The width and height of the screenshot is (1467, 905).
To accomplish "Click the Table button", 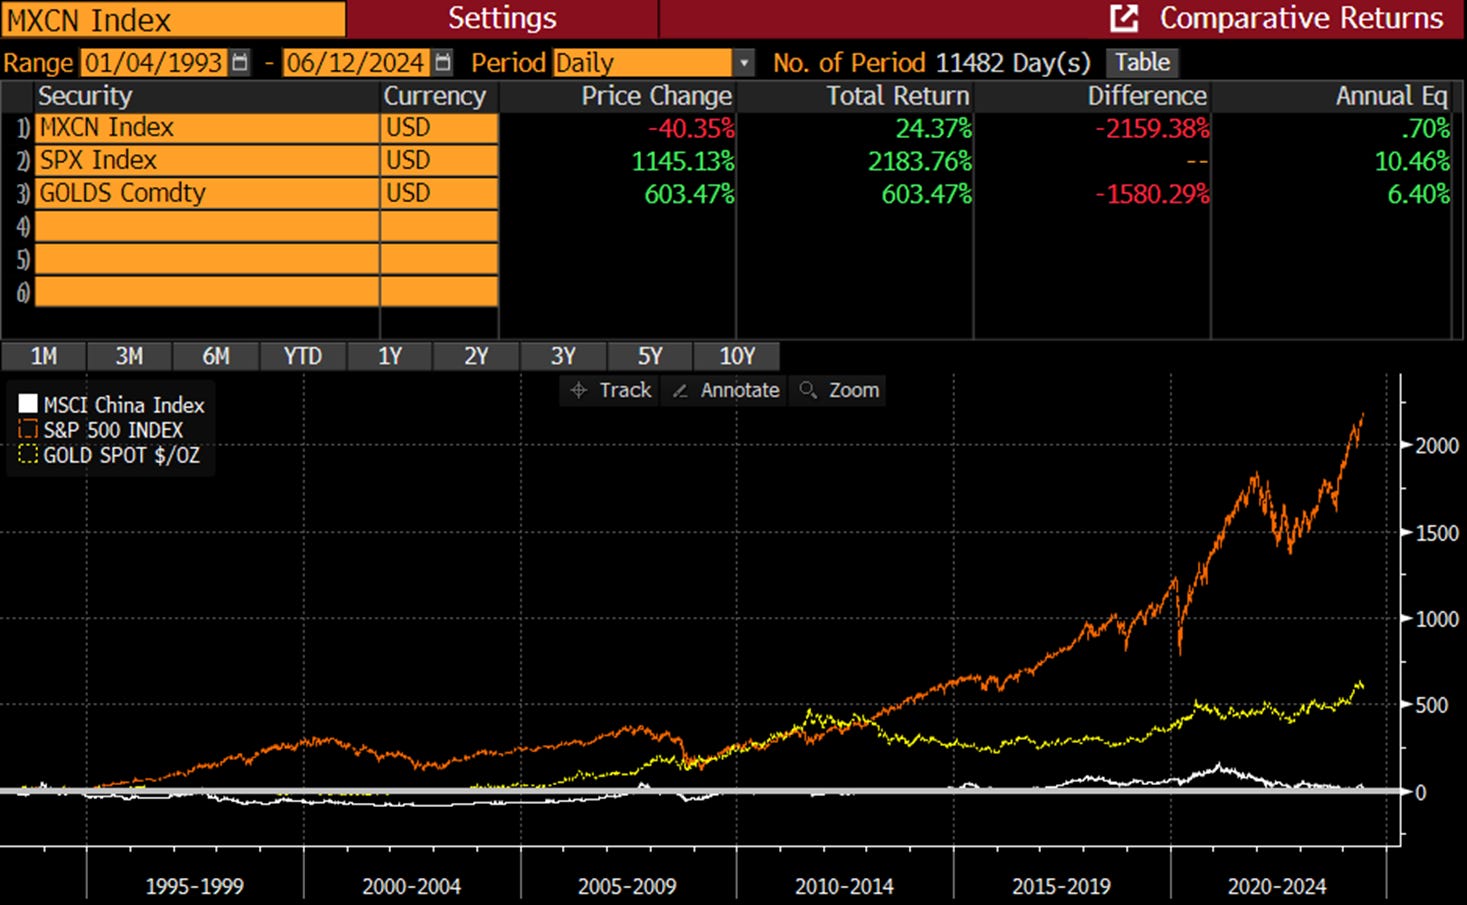I will pos(1142,62).
